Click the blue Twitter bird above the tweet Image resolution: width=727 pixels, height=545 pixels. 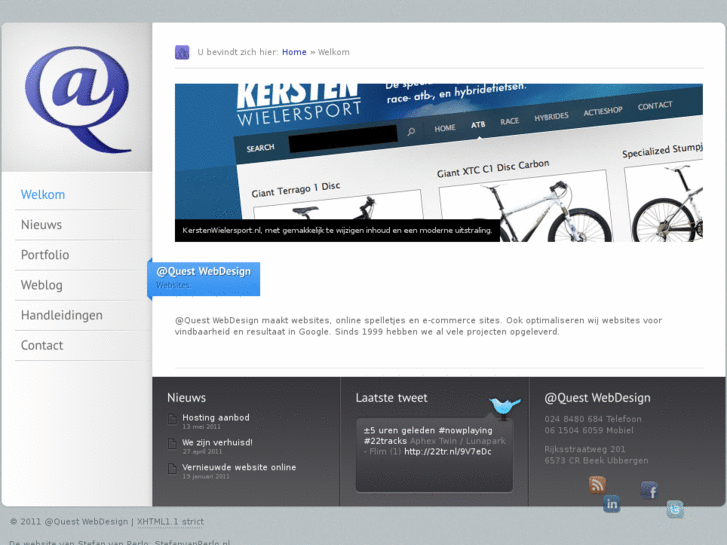click(x=505, y=407)
